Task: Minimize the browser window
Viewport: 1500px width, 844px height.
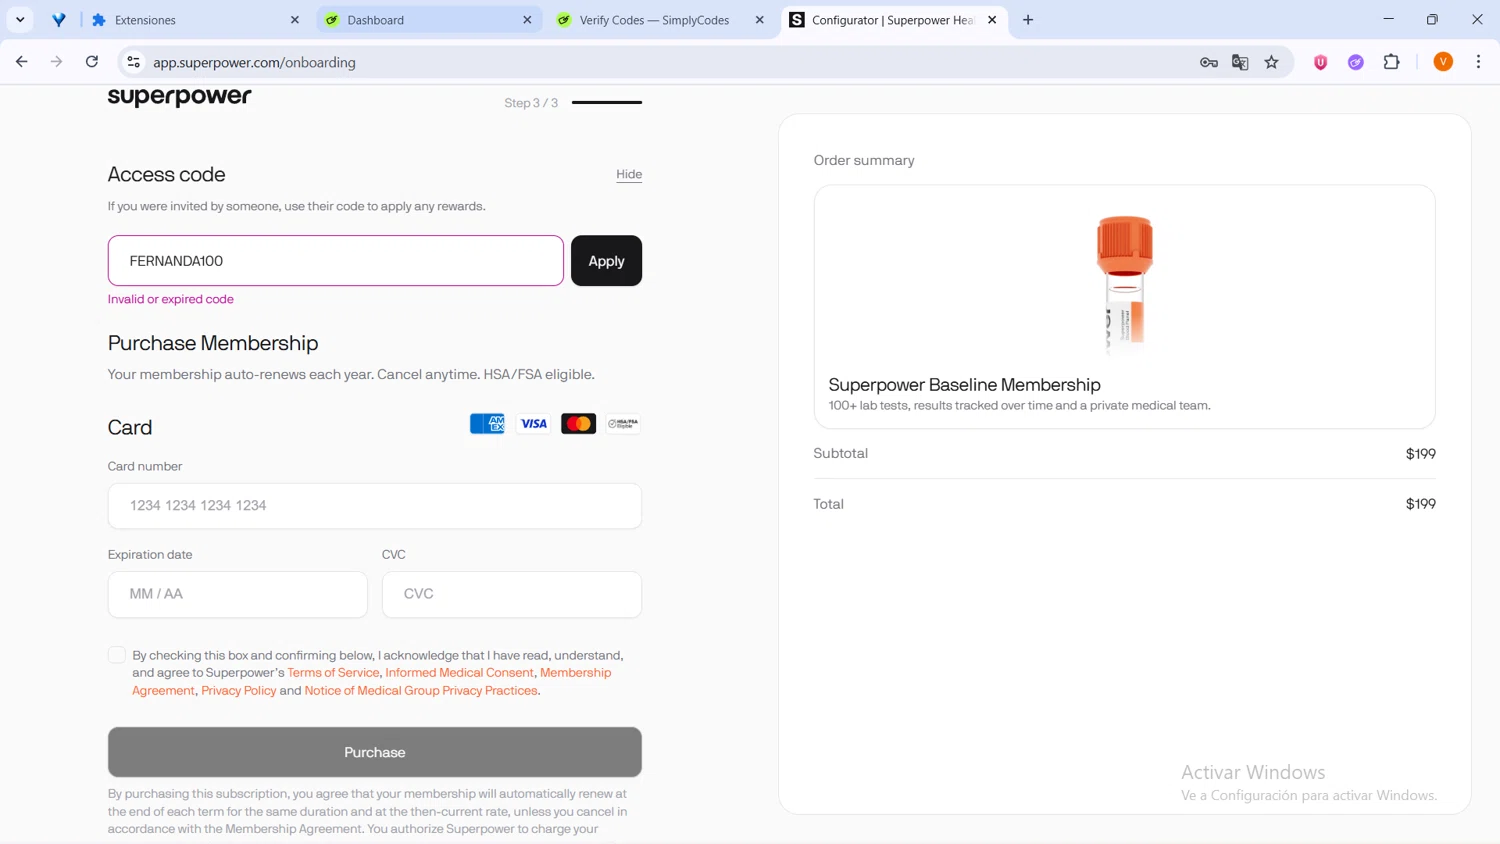Action: tap(1388, 19)
